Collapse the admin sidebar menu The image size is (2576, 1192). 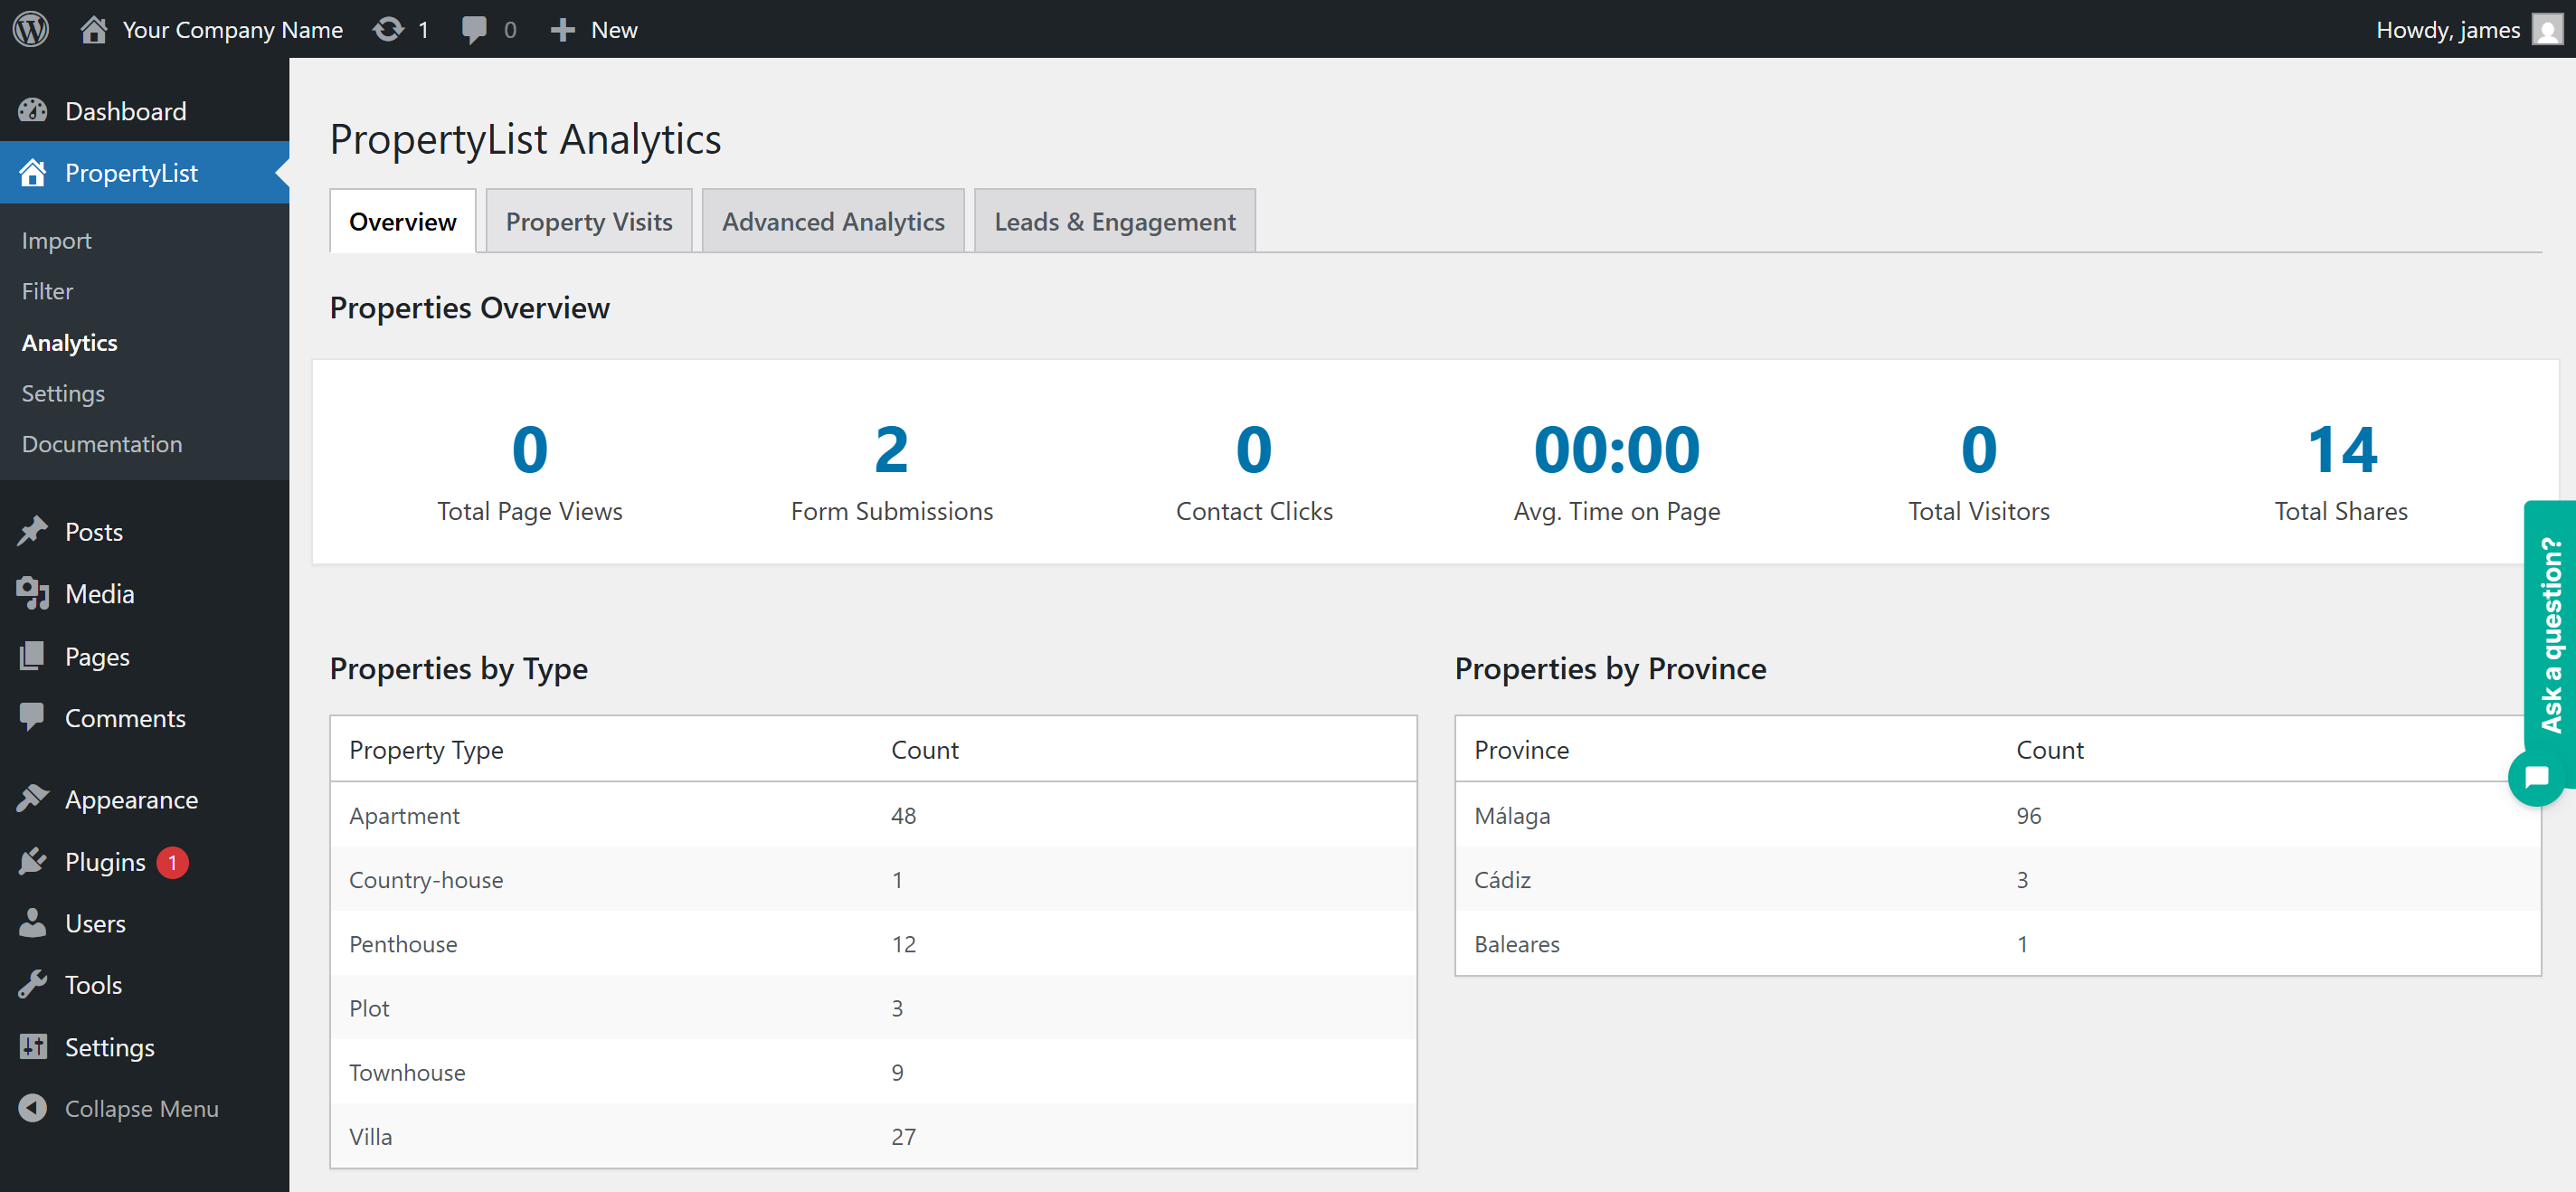pyautogui.click(x=120, y=1108)
